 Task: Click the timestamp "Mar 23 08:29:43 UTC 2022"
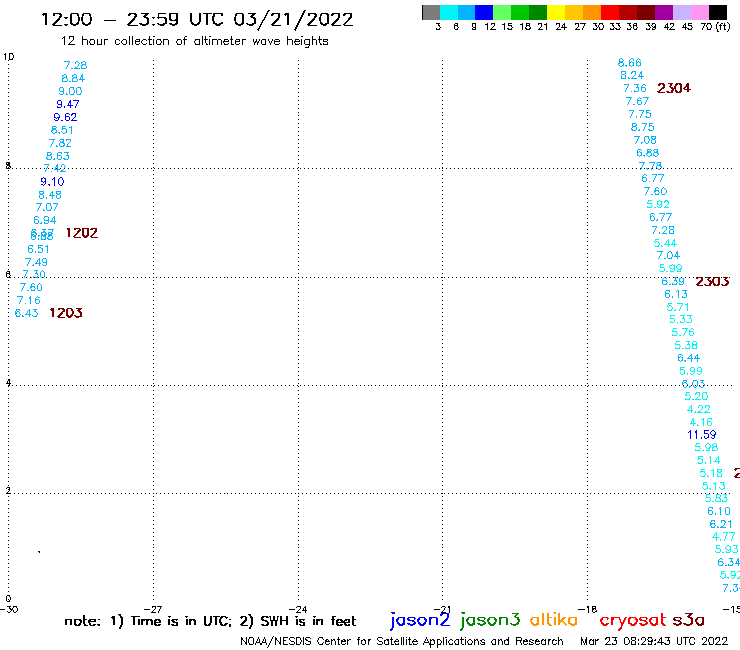point(654,641)
